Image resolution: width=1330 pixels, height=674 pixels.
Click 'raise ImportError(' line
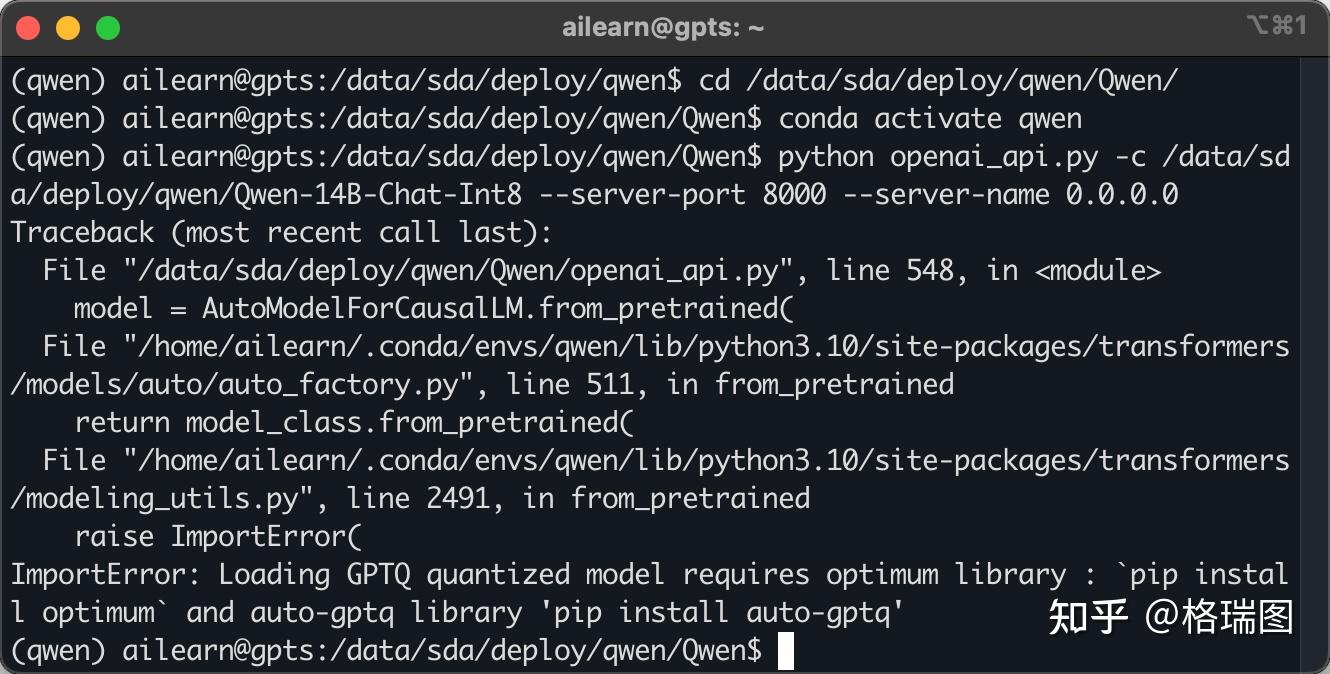click(217, 537)
